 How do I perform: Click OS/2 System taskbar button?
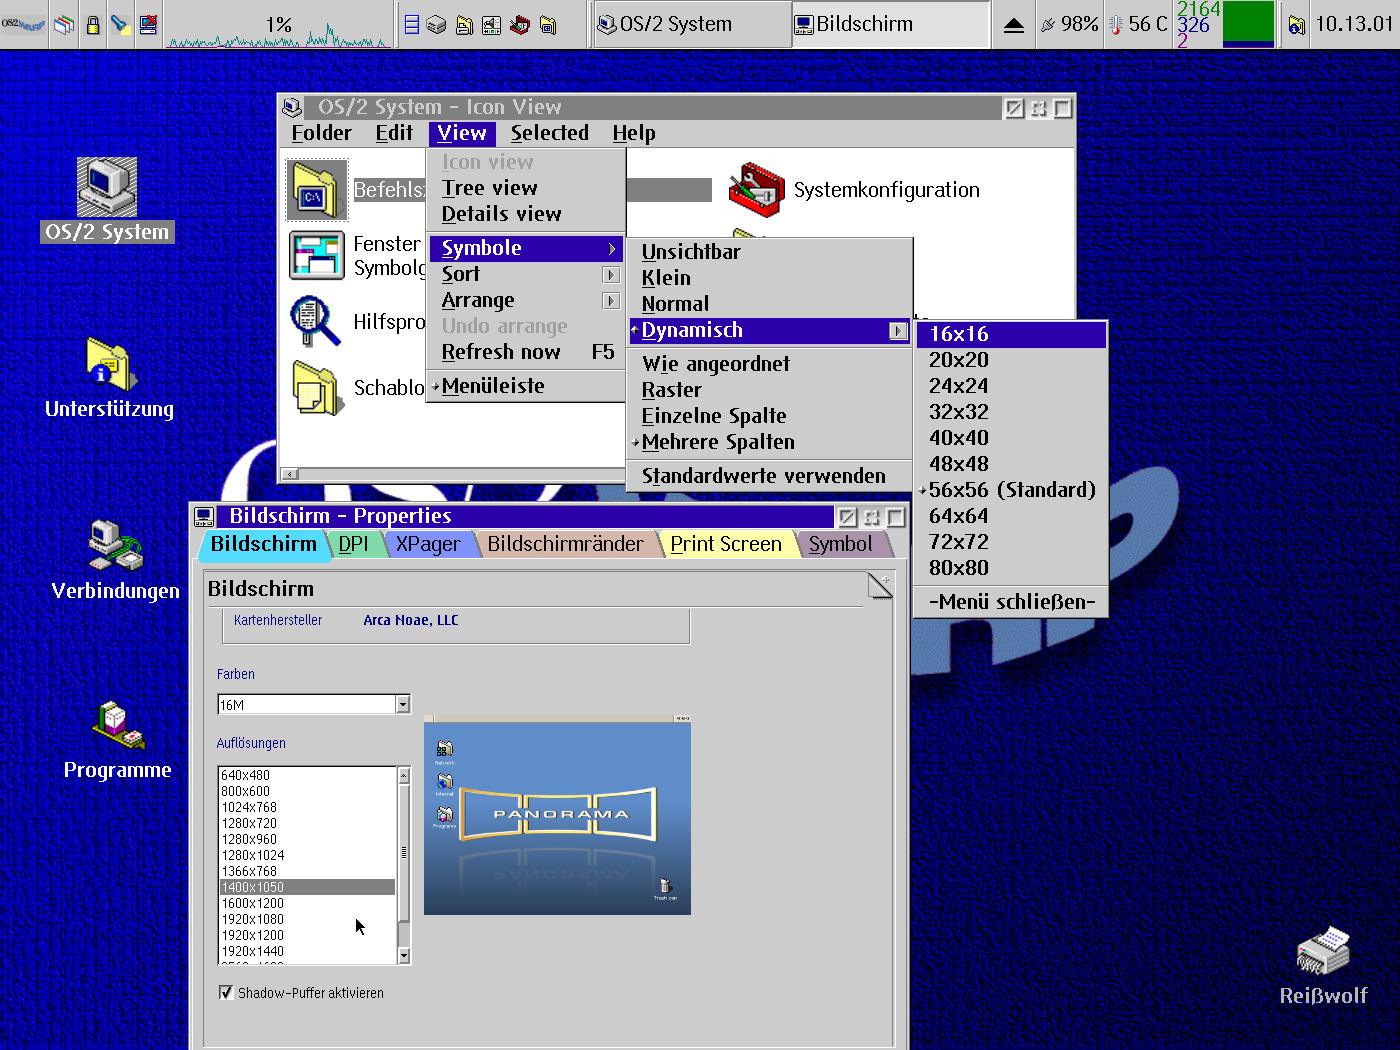(x=690, y=24)
